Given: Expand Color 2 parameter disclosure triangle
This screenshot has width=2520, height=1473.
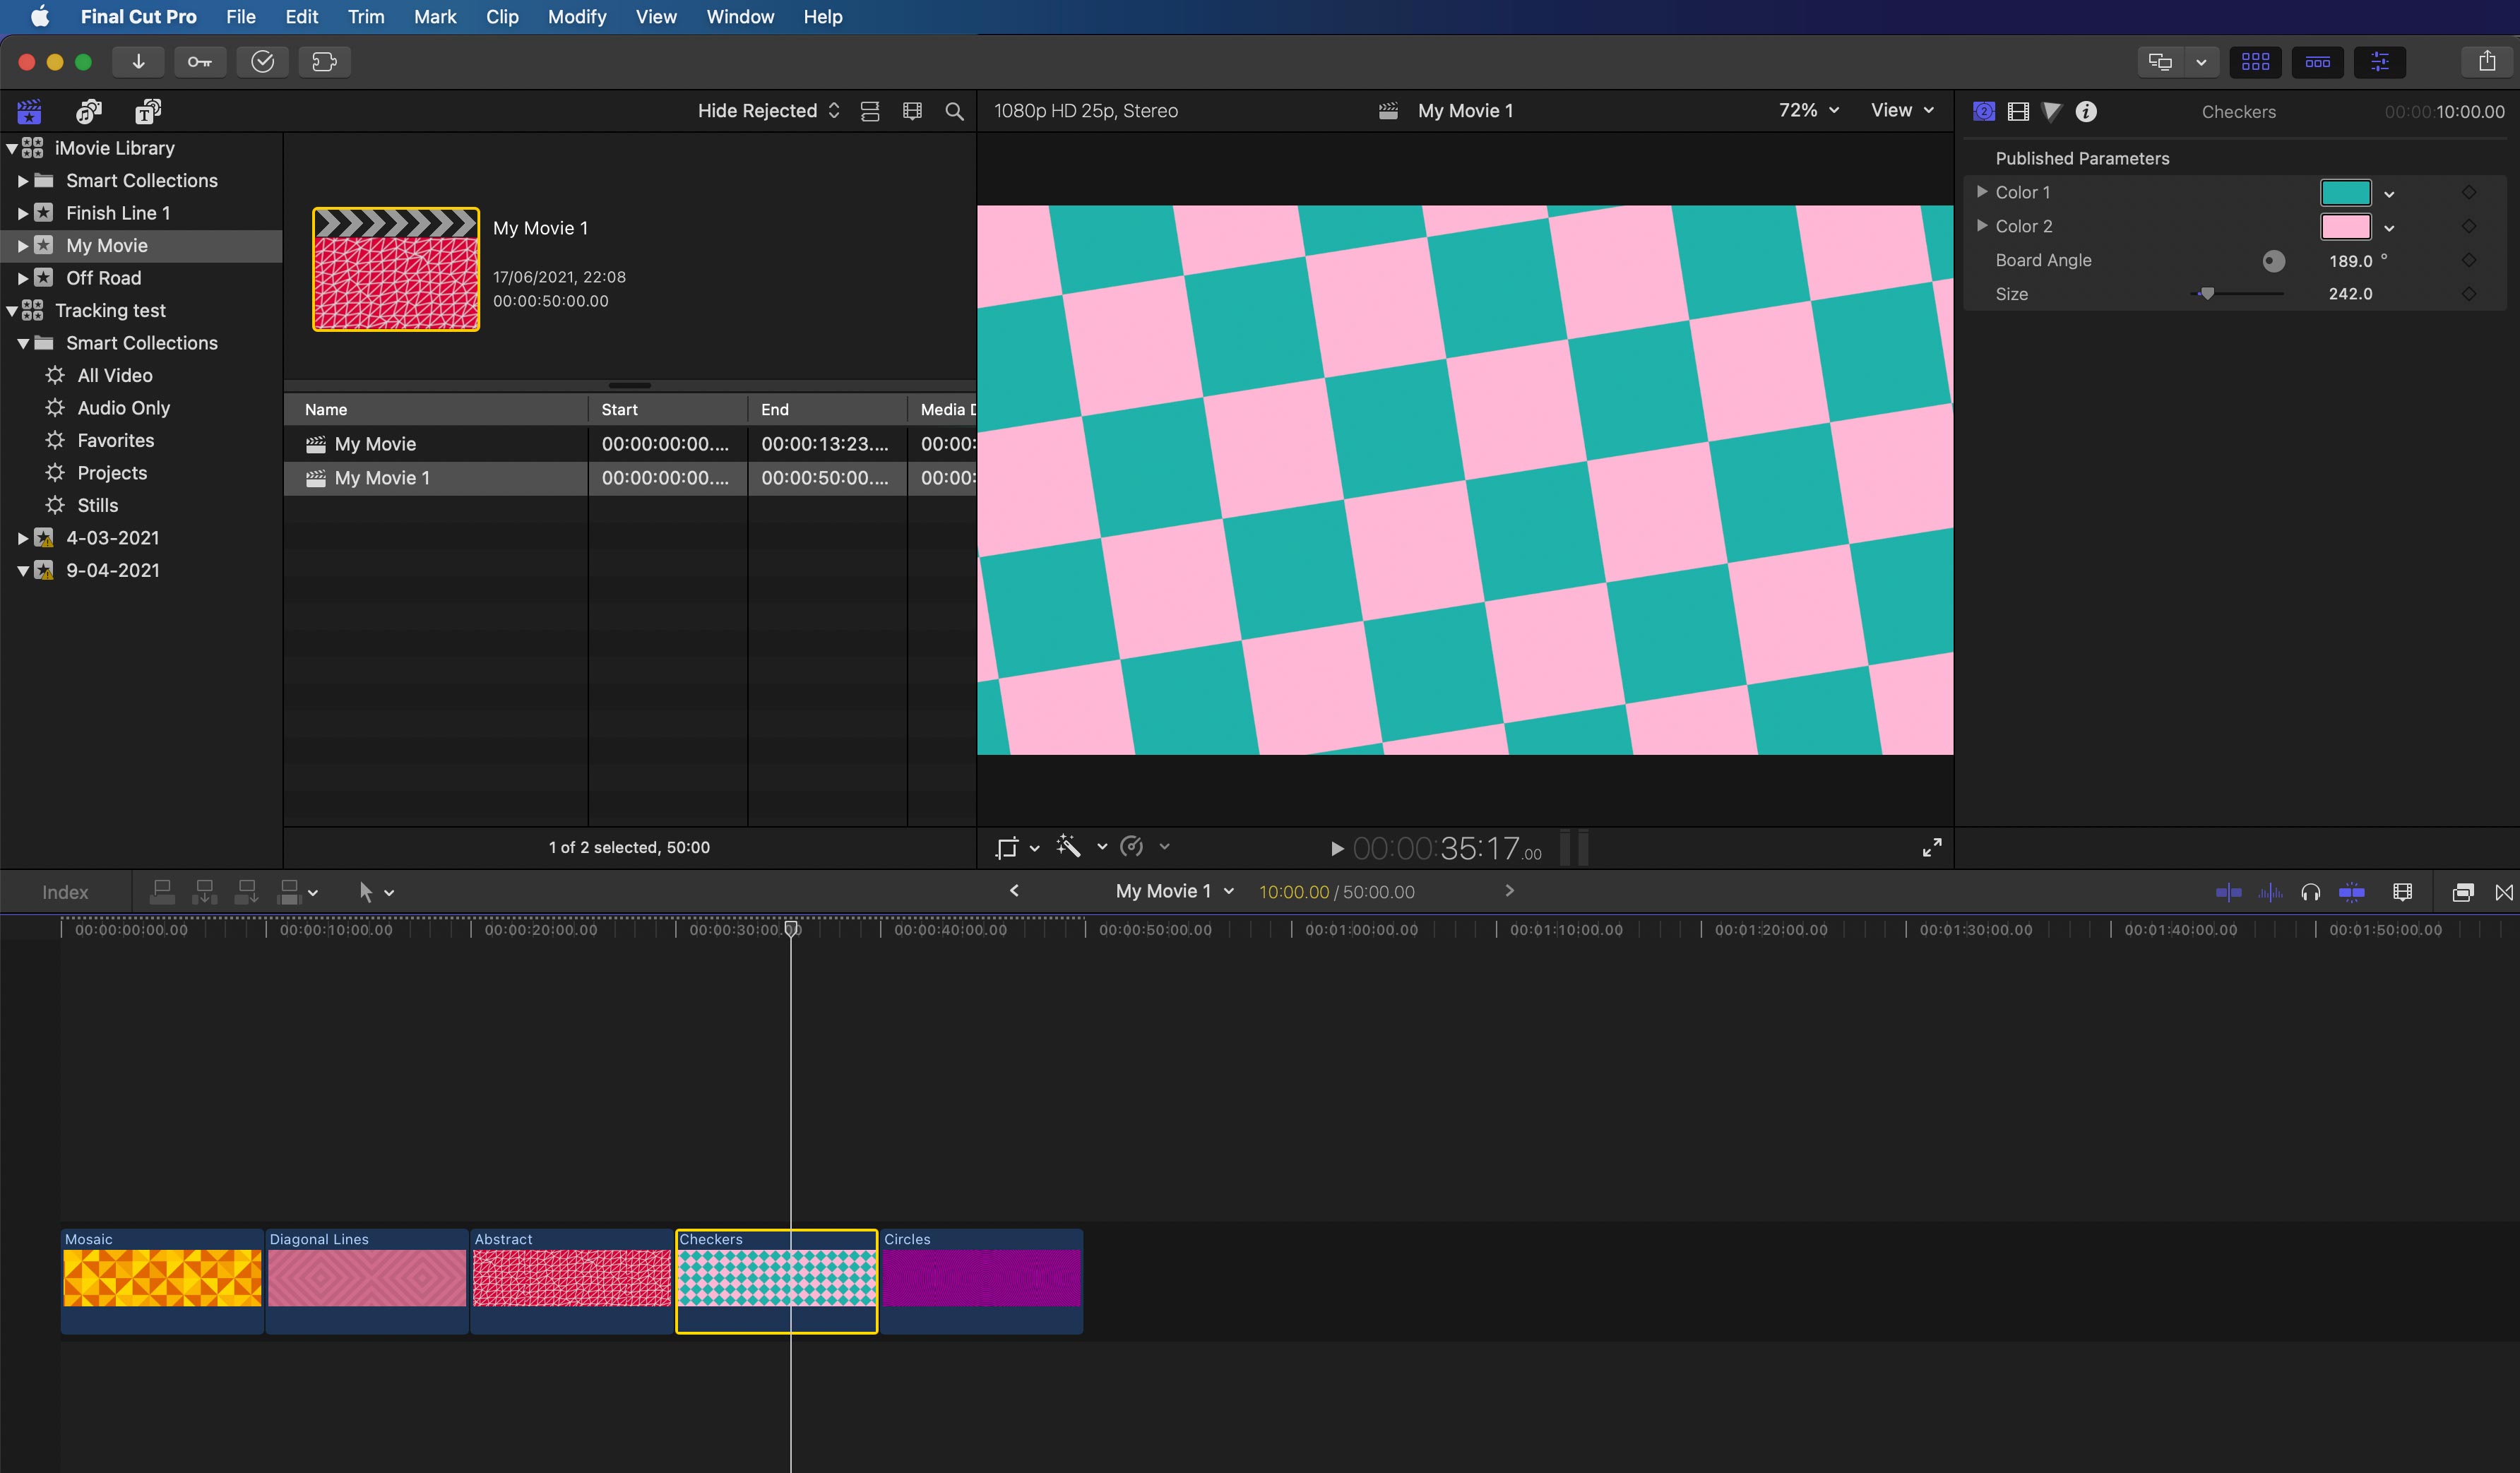Looking at the screenshot, I should click(x=1981, y=225).
